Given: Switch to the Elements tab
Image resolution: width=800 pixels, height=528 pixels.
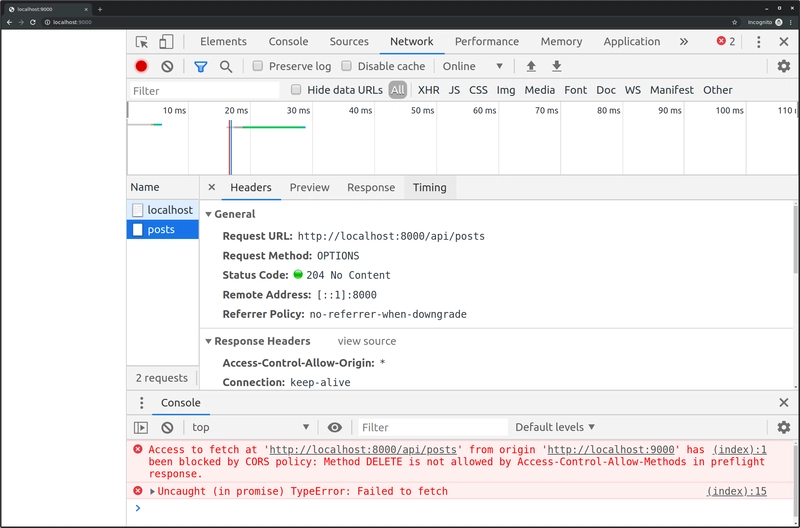Looking at the screenshot, I should (x=223, y=42).
